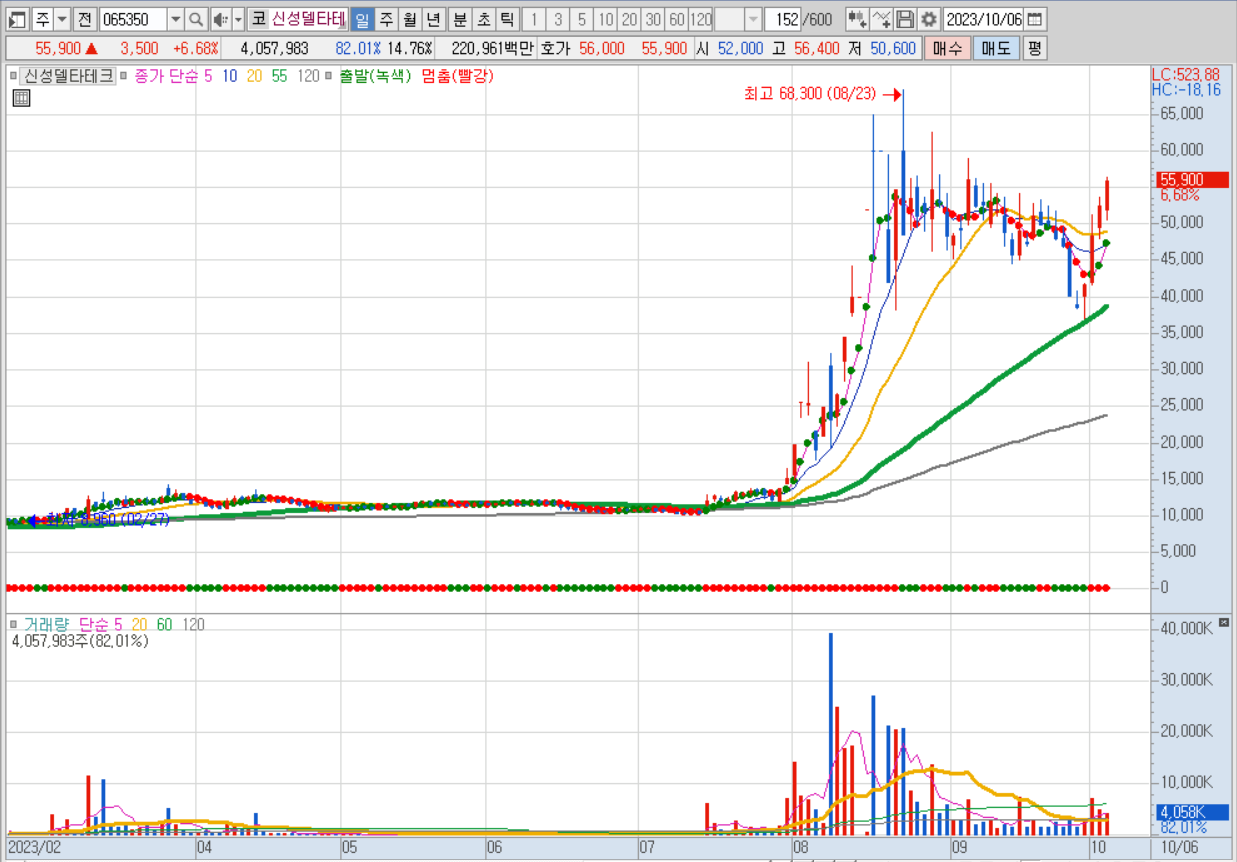Choose interval 5 button
Image resolution: width=1237 pixels, height=862 pixels.
[582, 19]
